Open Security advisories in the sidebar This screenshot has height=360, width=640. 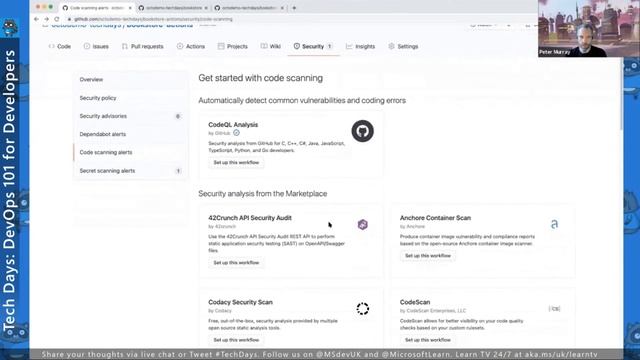pos(130,116)
